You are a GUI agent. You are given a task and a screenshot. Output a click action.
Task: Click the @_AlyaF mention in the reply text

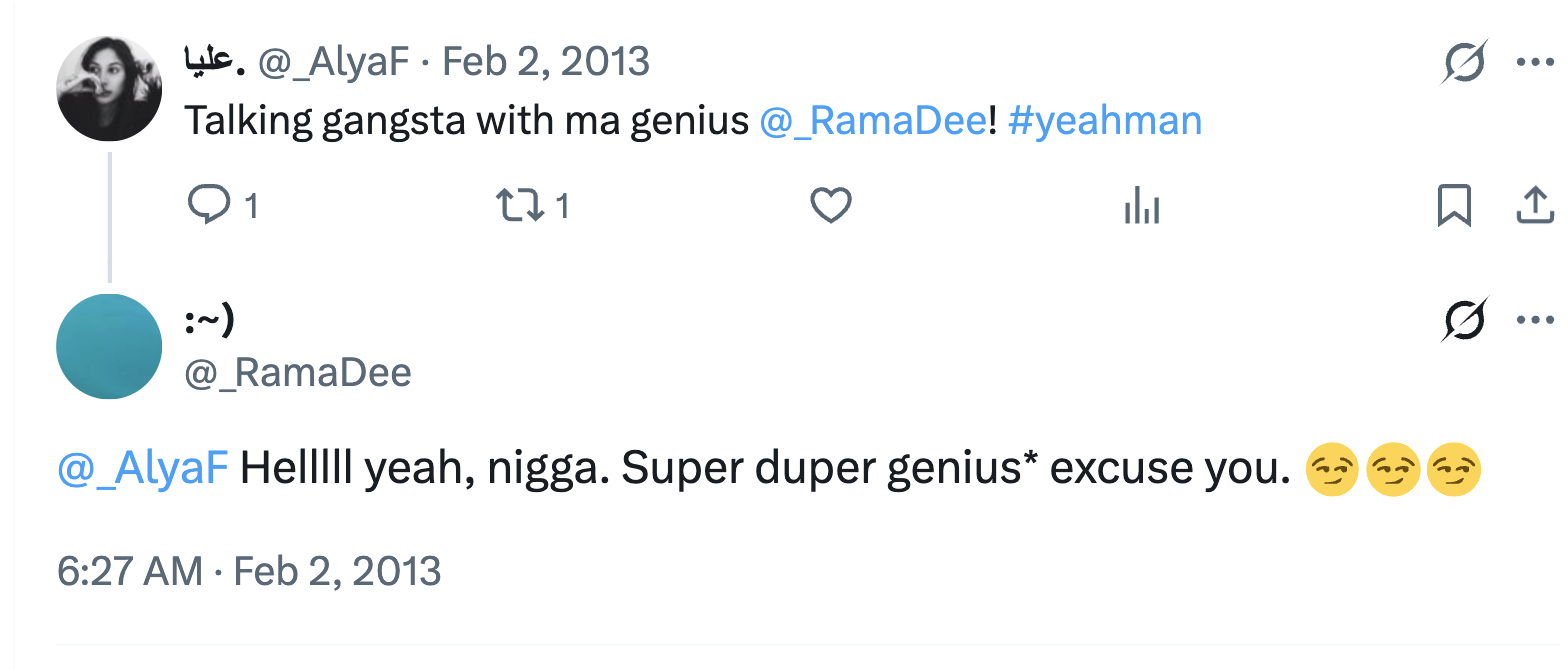pos(143,468)
